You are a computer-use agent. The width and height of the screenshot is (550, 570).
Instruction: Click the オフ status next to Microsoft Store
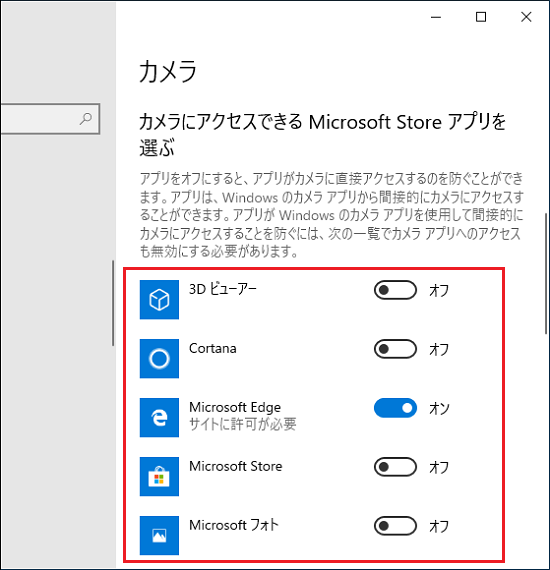pyautogui.click(x=439, y=467)
